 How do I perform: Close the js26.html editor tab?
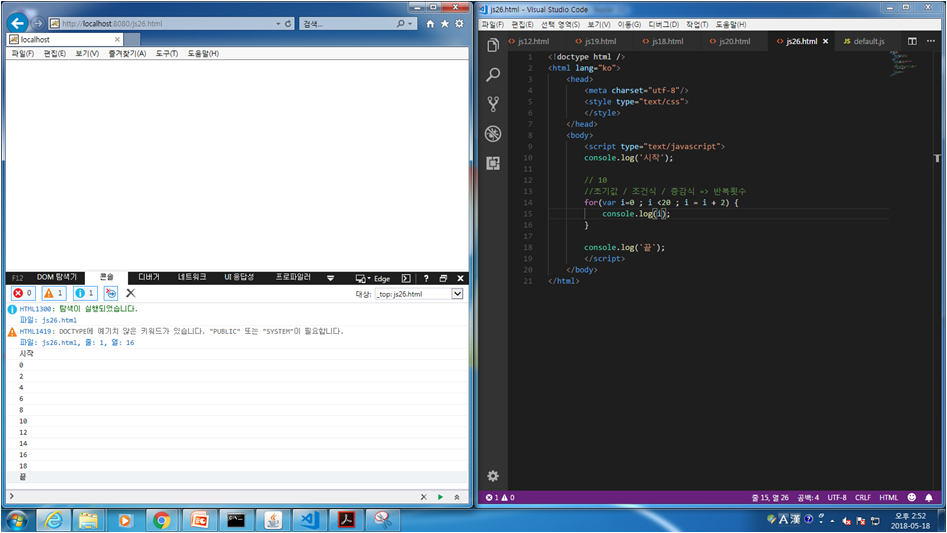pyautogui.click(x=826, y=41)
